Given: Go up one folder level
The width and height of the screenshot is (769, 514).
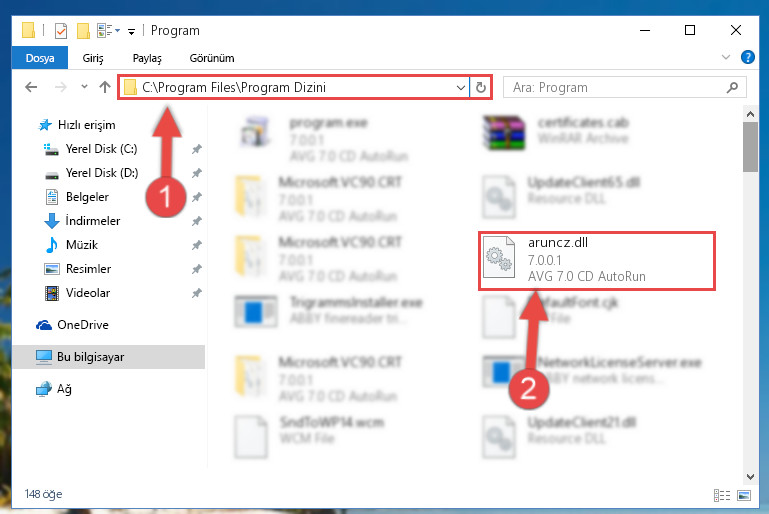Looking at the screenshot, I should click(104, 87).
